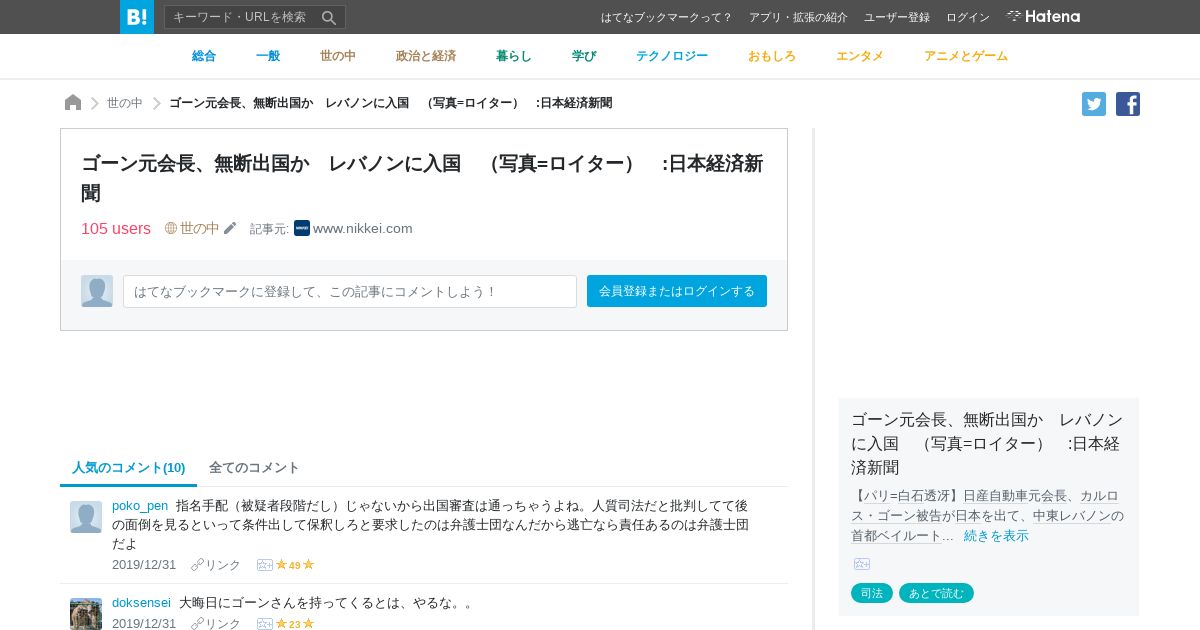This screenshot has height=630, width=1200.
Task: Share the article on Twitter
Action: click(x=1094, y=104)
